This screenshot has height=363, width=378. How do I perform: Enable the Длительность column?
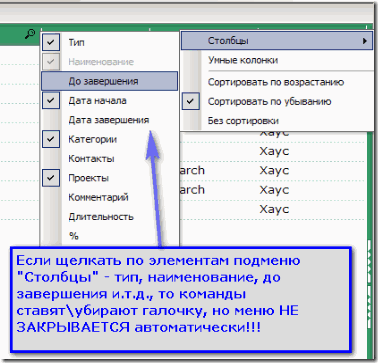tap(109, 216)
